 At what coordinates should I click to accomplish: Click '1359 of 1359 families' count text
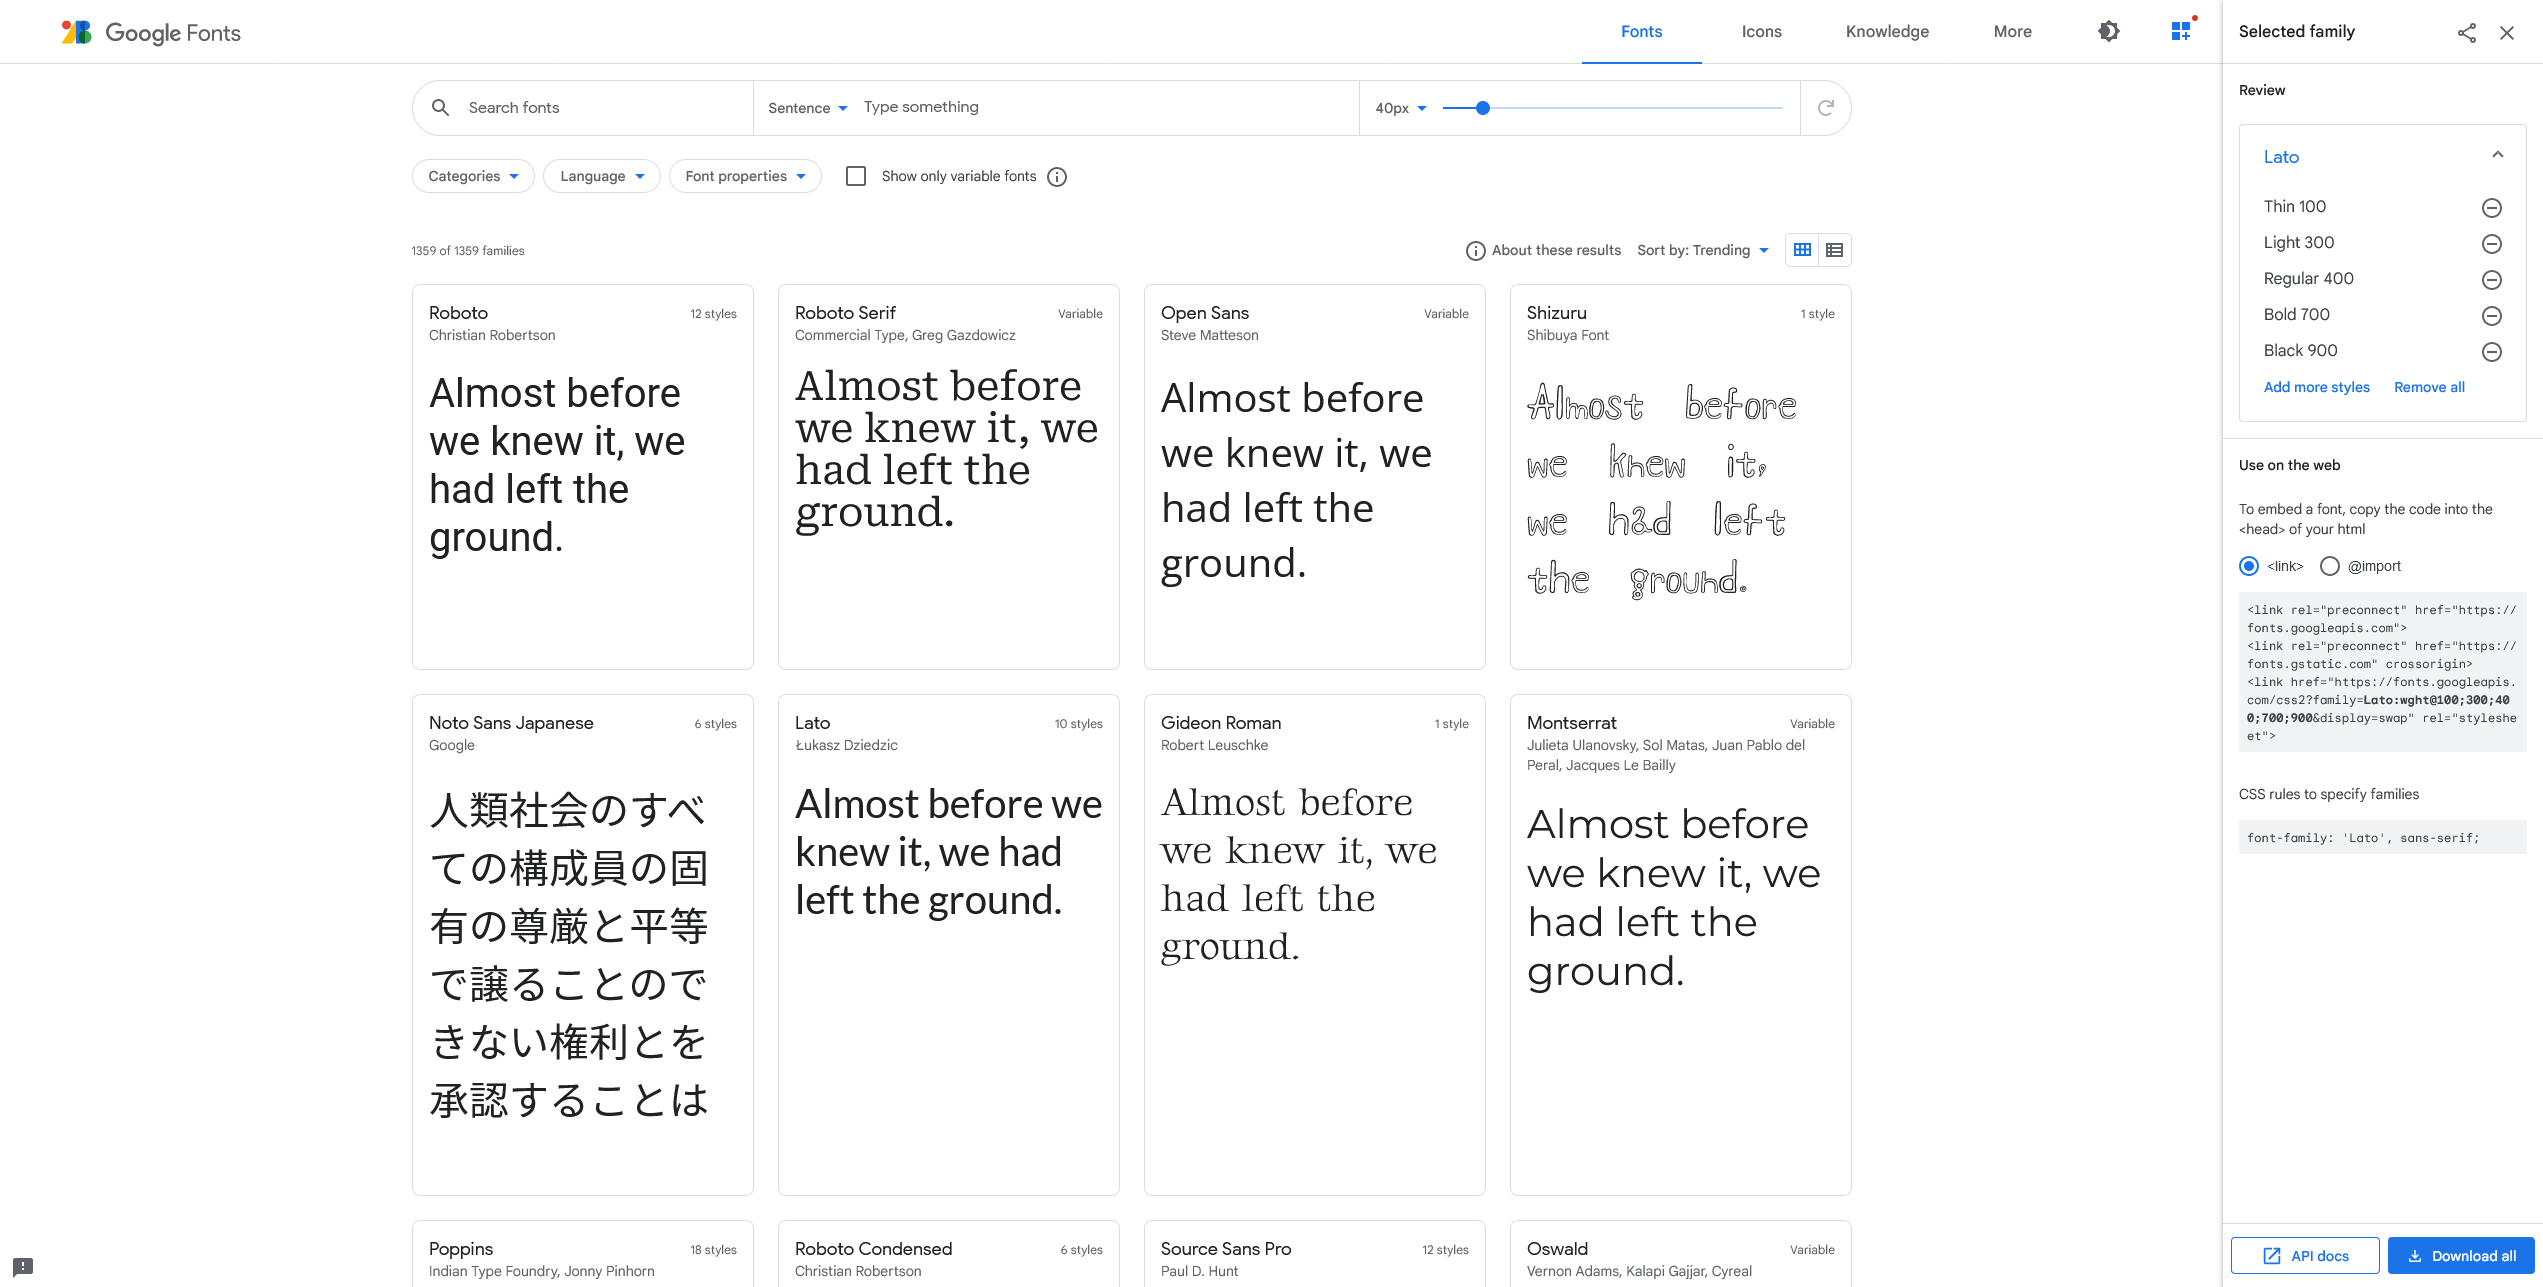point(468,251)
